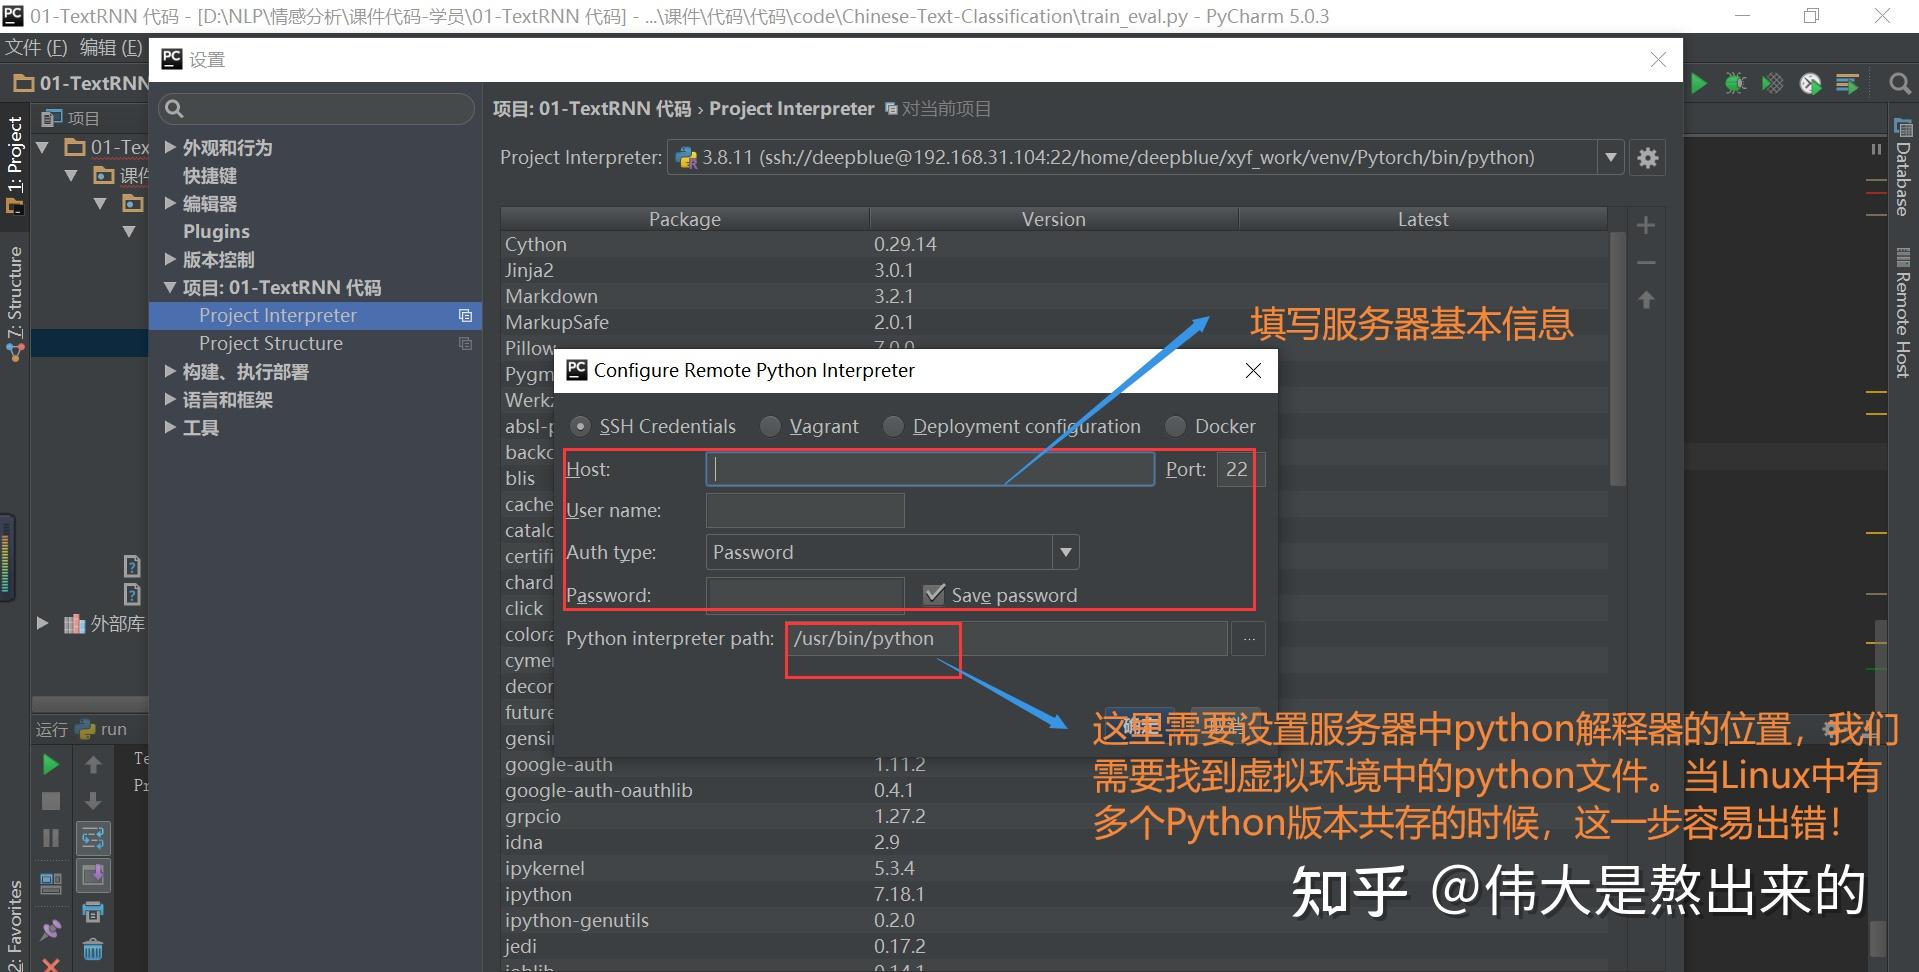Toggle the Save password checkbox

pos(934,594)
